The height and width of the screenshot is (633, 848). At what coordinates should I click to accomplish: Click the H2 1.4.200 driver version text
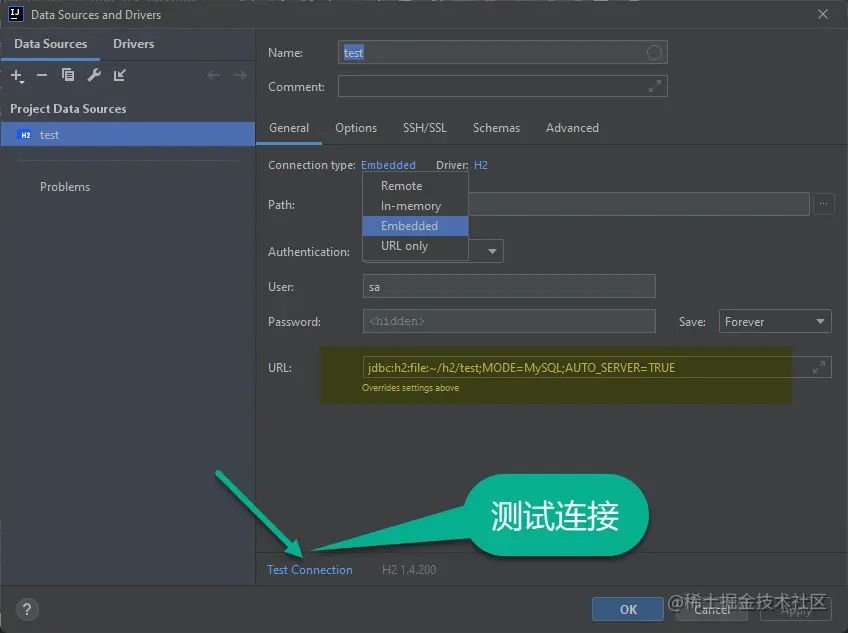coord(409,570)
